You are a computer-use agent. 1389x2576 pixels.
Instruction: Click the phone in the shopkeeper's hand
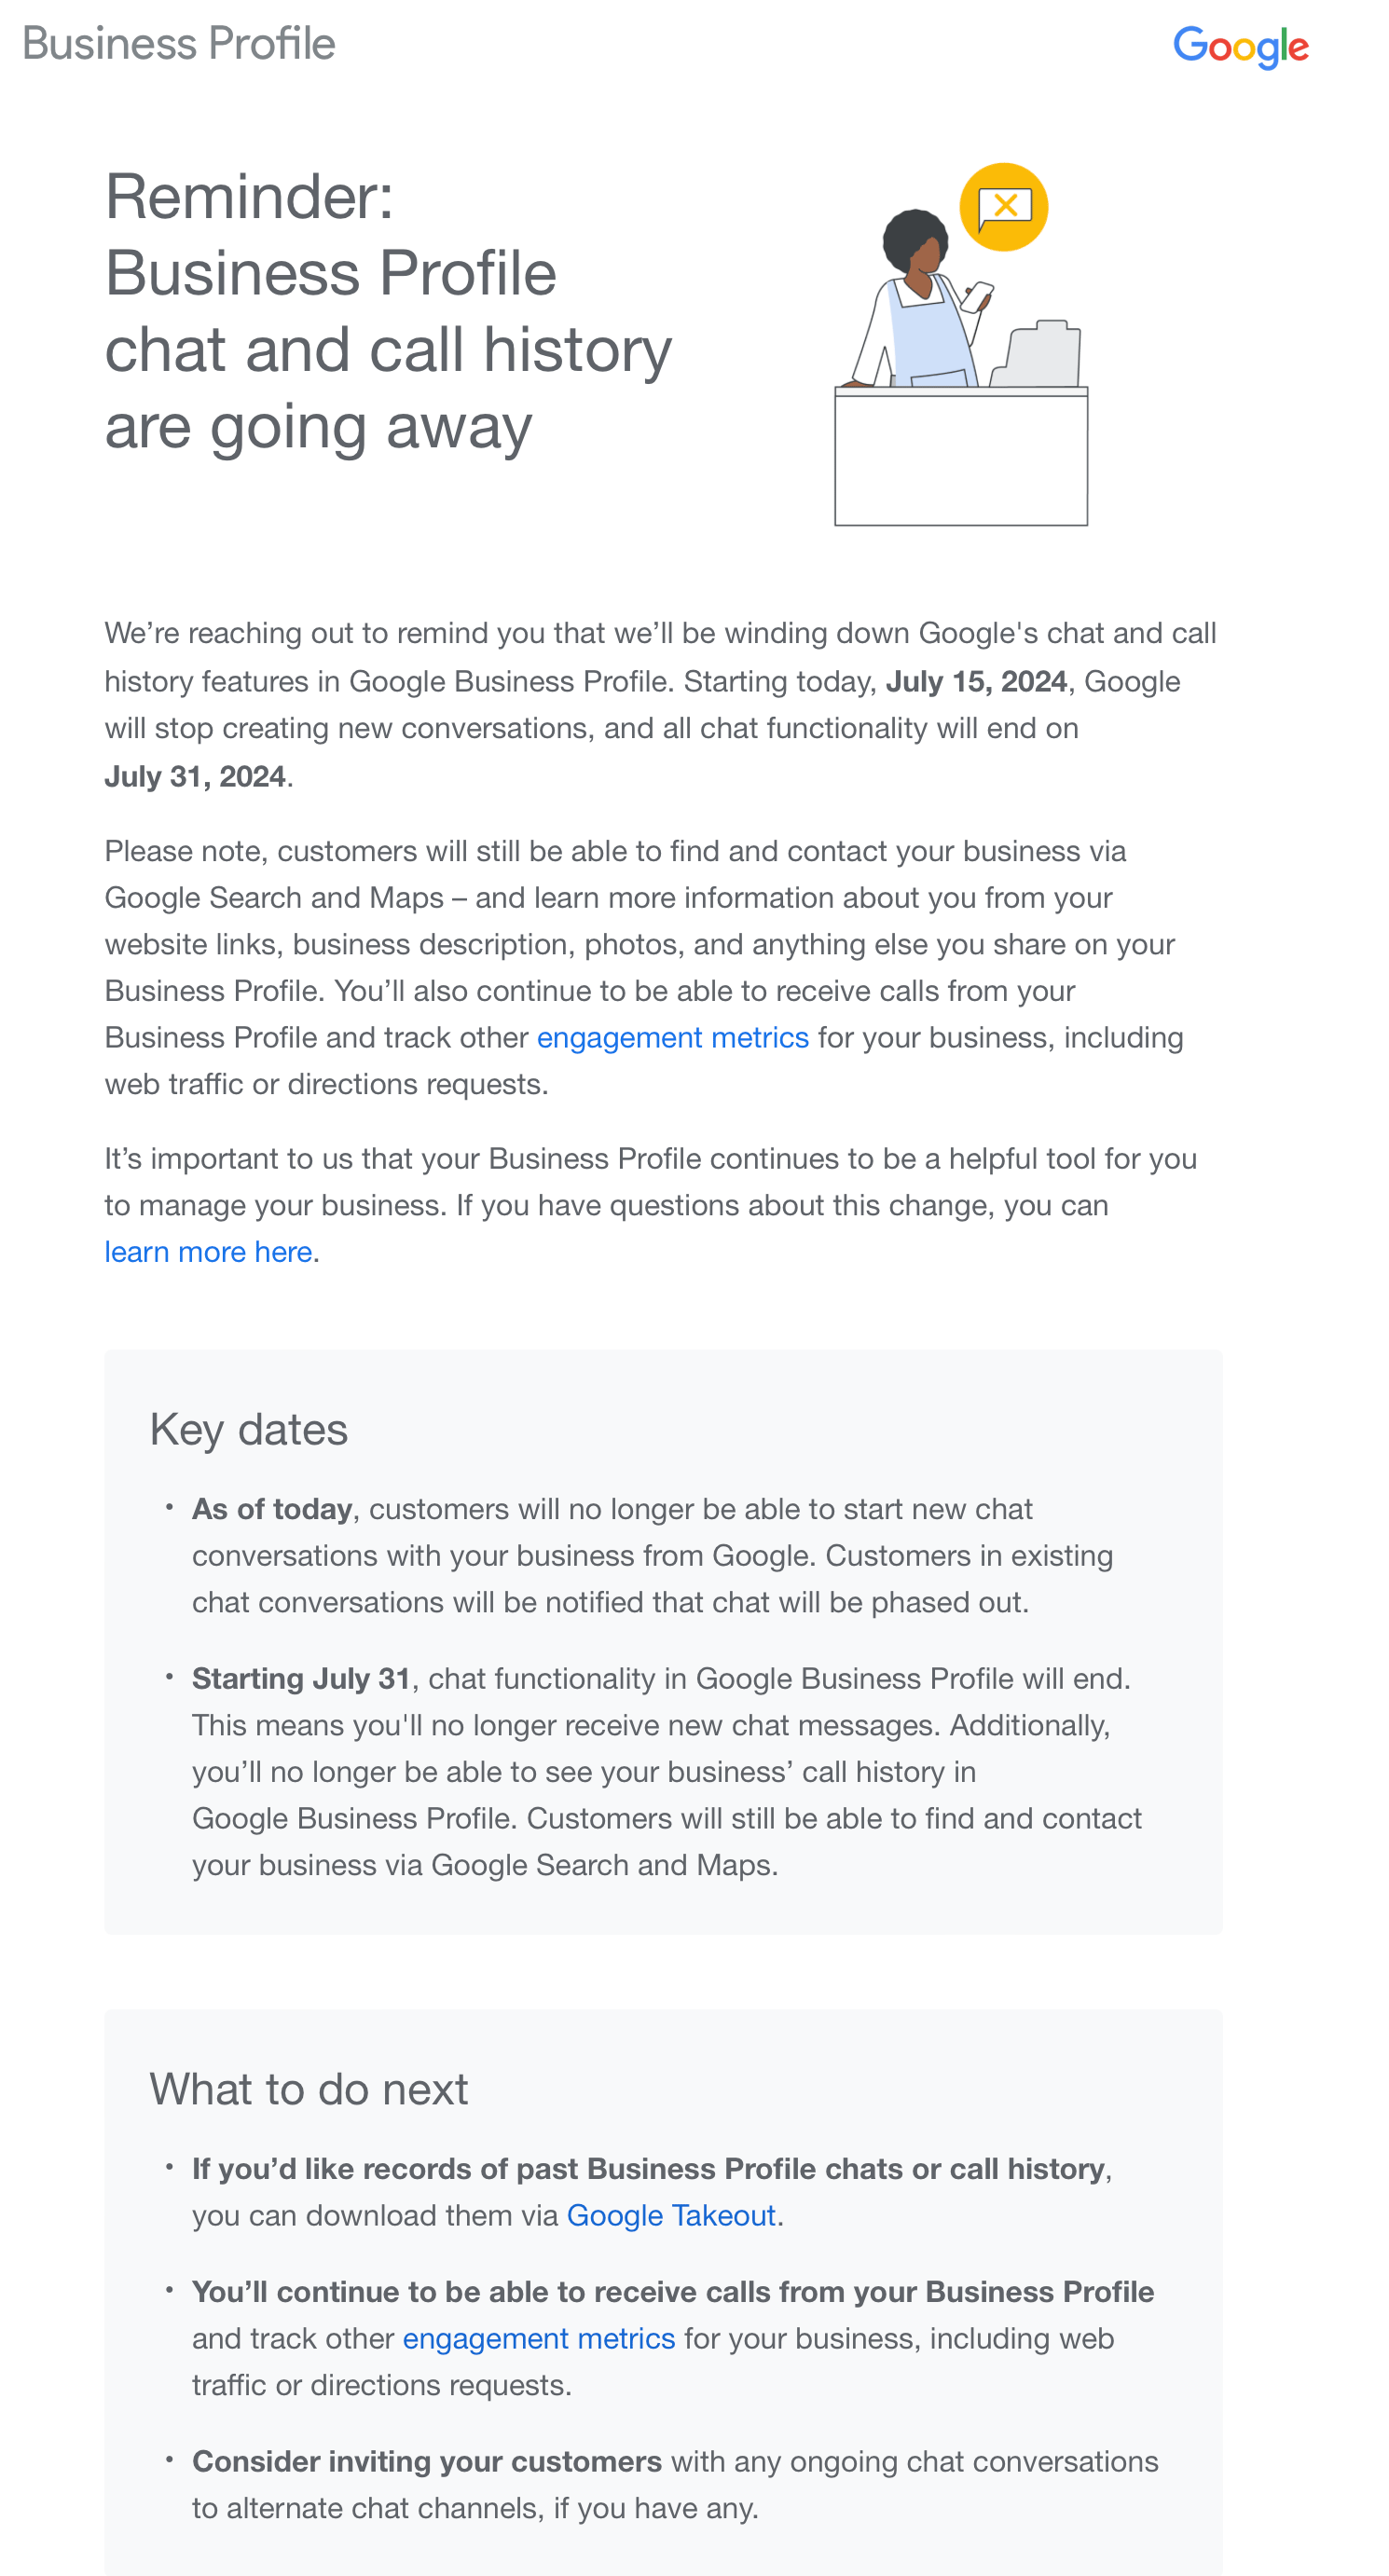click(x=977, y=297)
